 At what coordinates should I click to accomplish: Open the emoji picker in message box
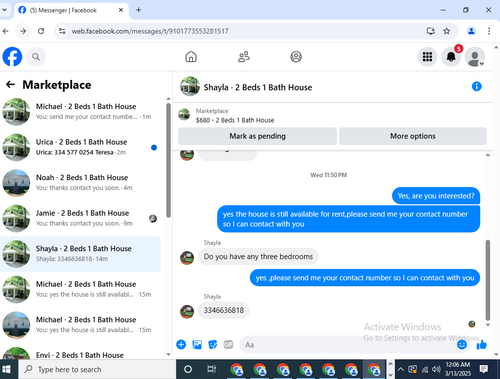pos(462,344)
